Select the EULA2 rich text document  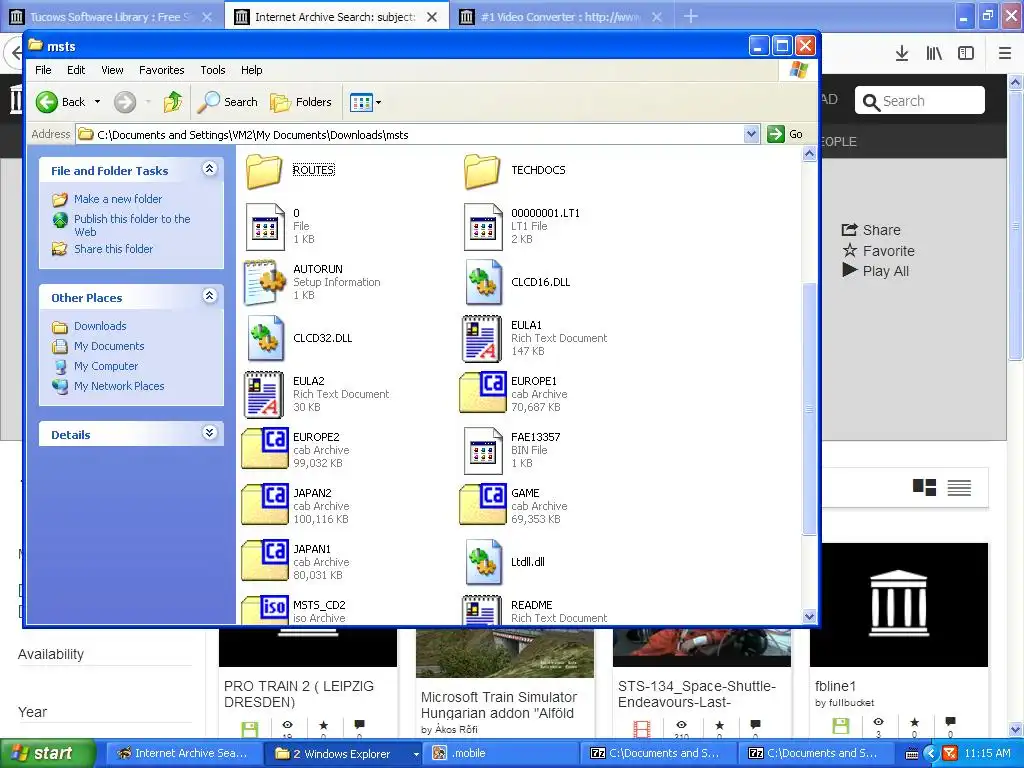264,394
